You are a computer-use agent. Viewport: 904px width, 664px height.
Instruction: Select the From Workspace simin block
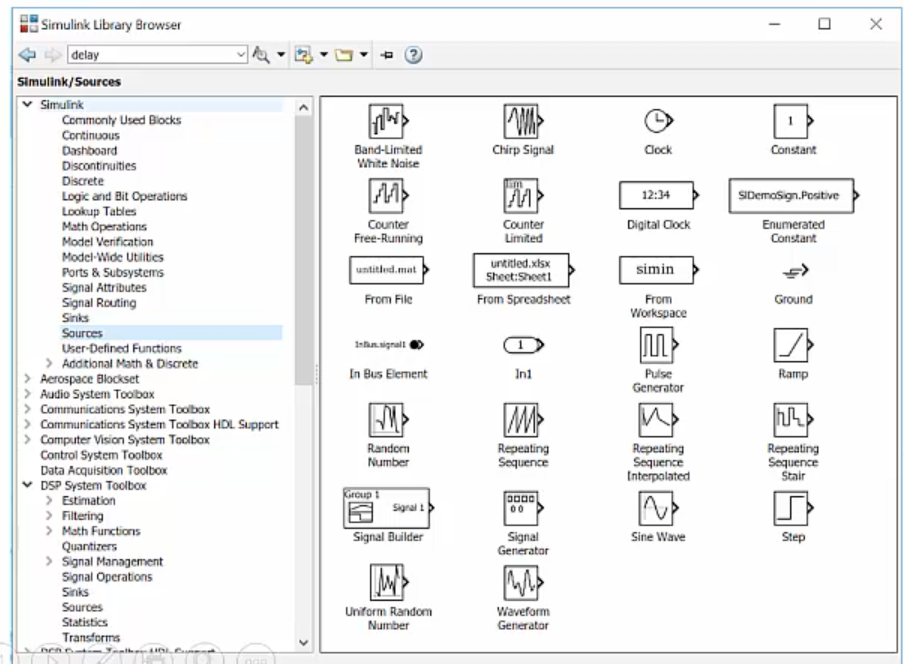coord(658,270)
